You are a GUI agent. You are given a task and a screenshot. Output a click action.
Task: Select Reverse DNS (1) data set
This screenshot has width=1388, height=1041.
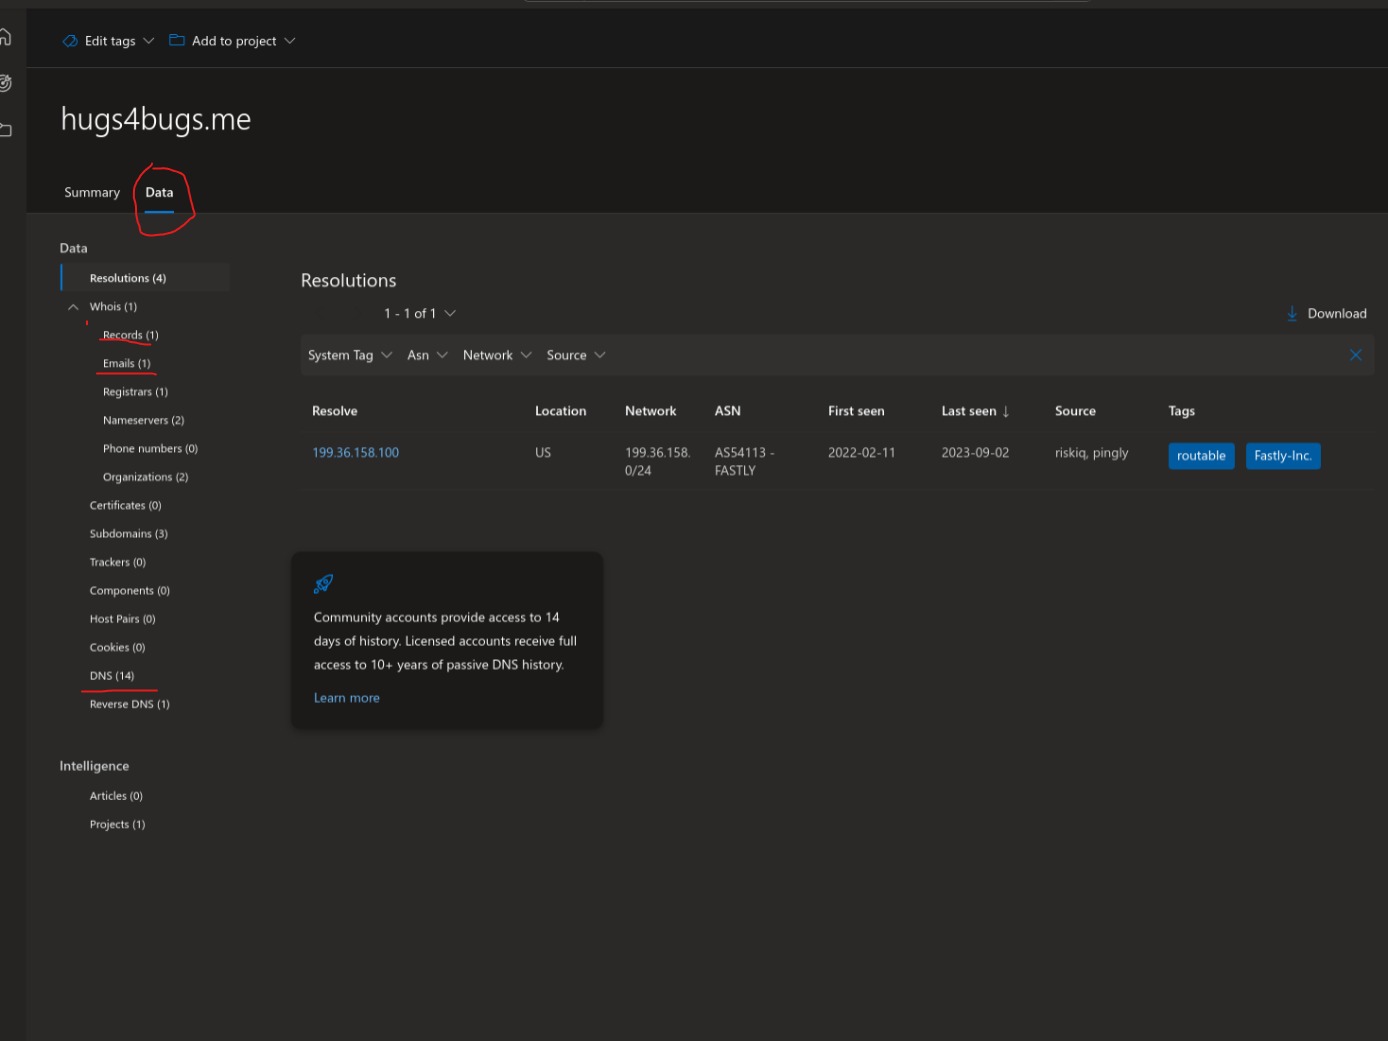click(x=129, y=704)
